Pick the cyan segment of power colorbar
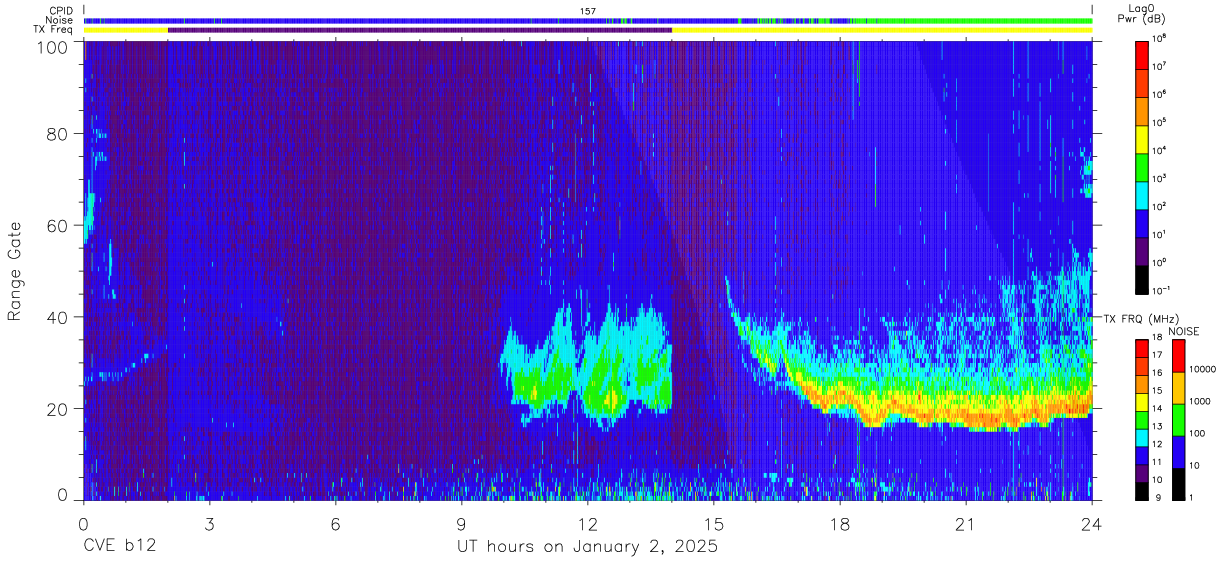This screenshot has width=1228, height=567. click(1143, 195)
